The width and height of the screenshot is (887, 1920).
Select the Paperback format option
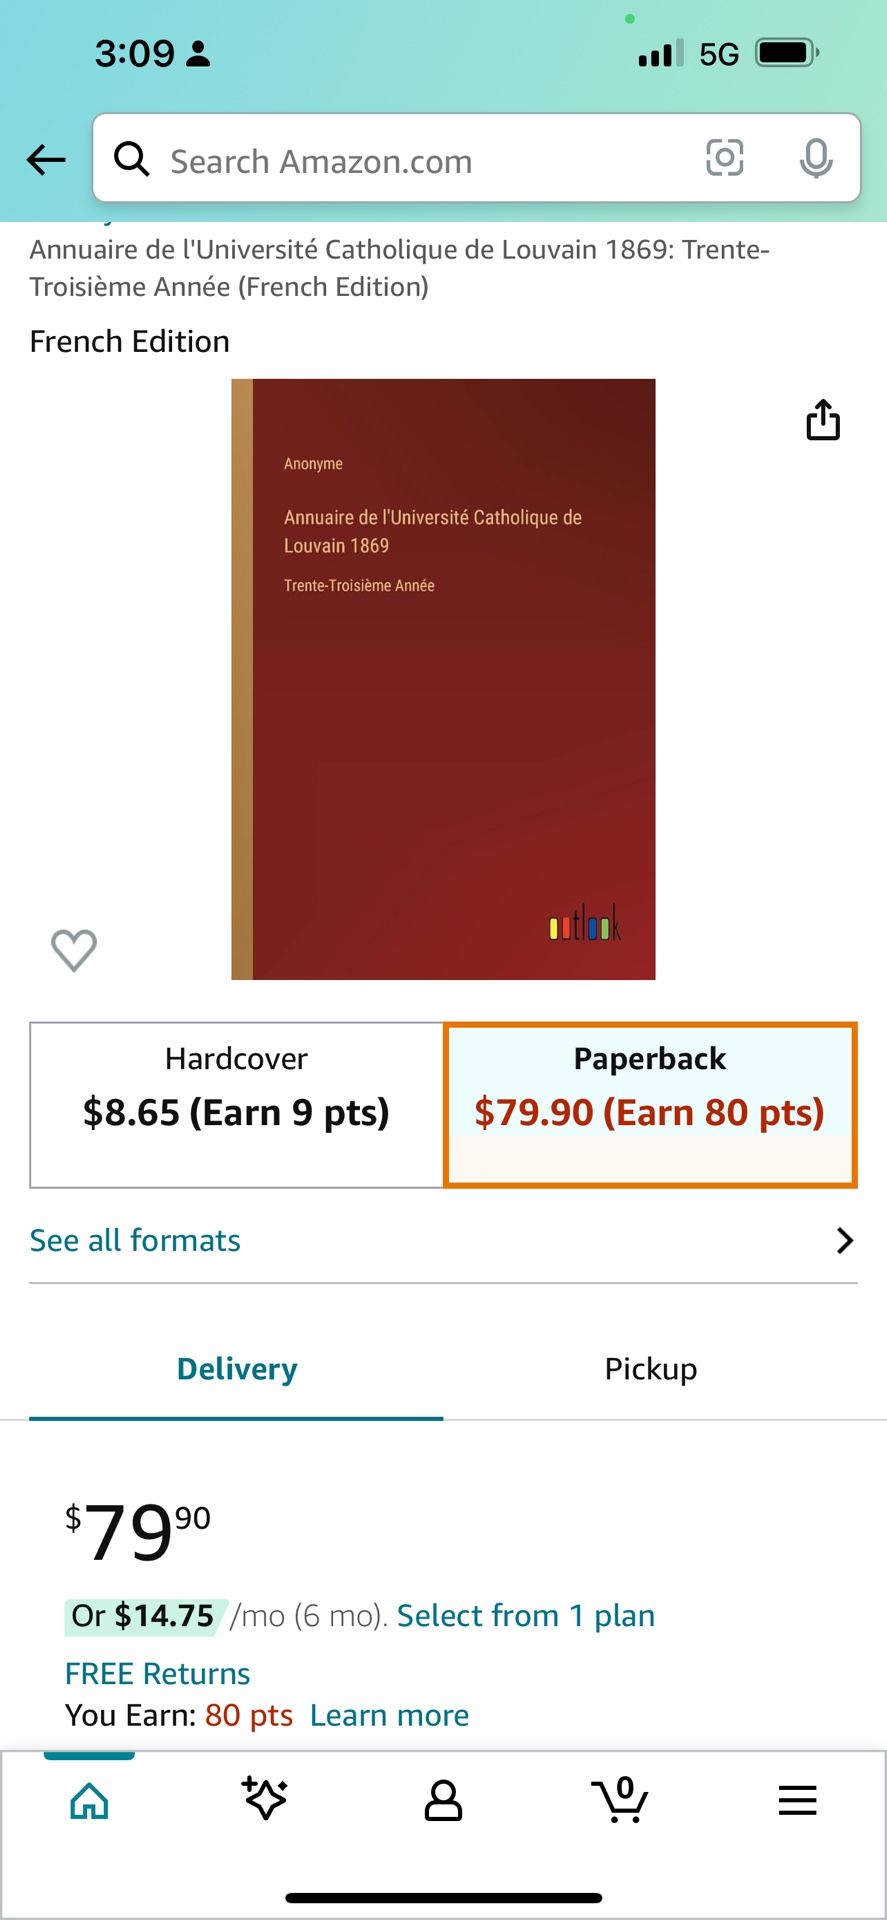coord(650,1105)
